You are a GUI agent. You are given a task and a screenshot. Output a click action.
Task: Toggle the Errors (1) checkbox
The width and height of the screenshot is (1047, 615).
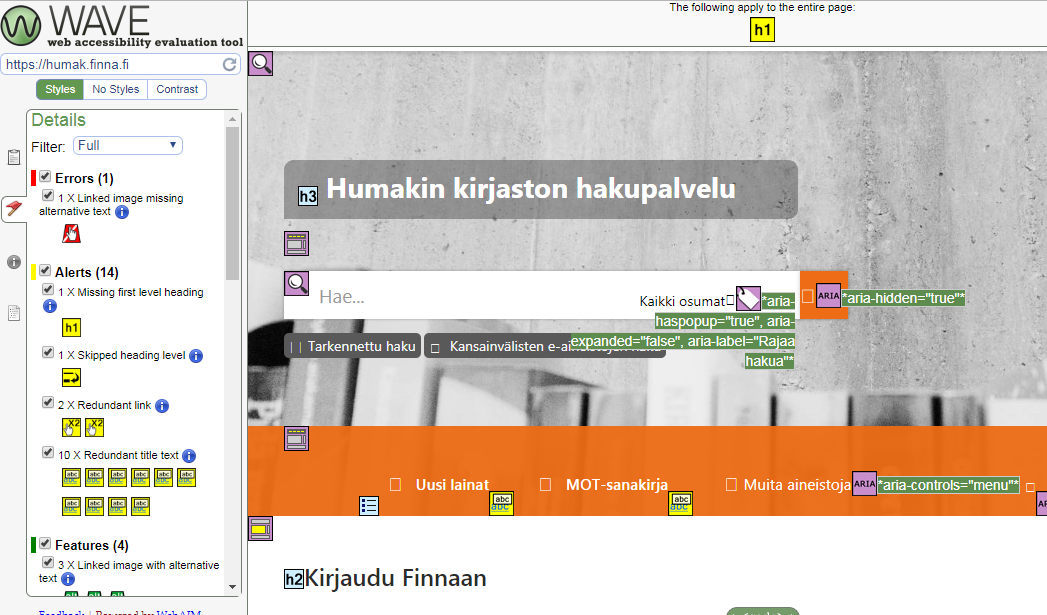[x=45, y=176]
